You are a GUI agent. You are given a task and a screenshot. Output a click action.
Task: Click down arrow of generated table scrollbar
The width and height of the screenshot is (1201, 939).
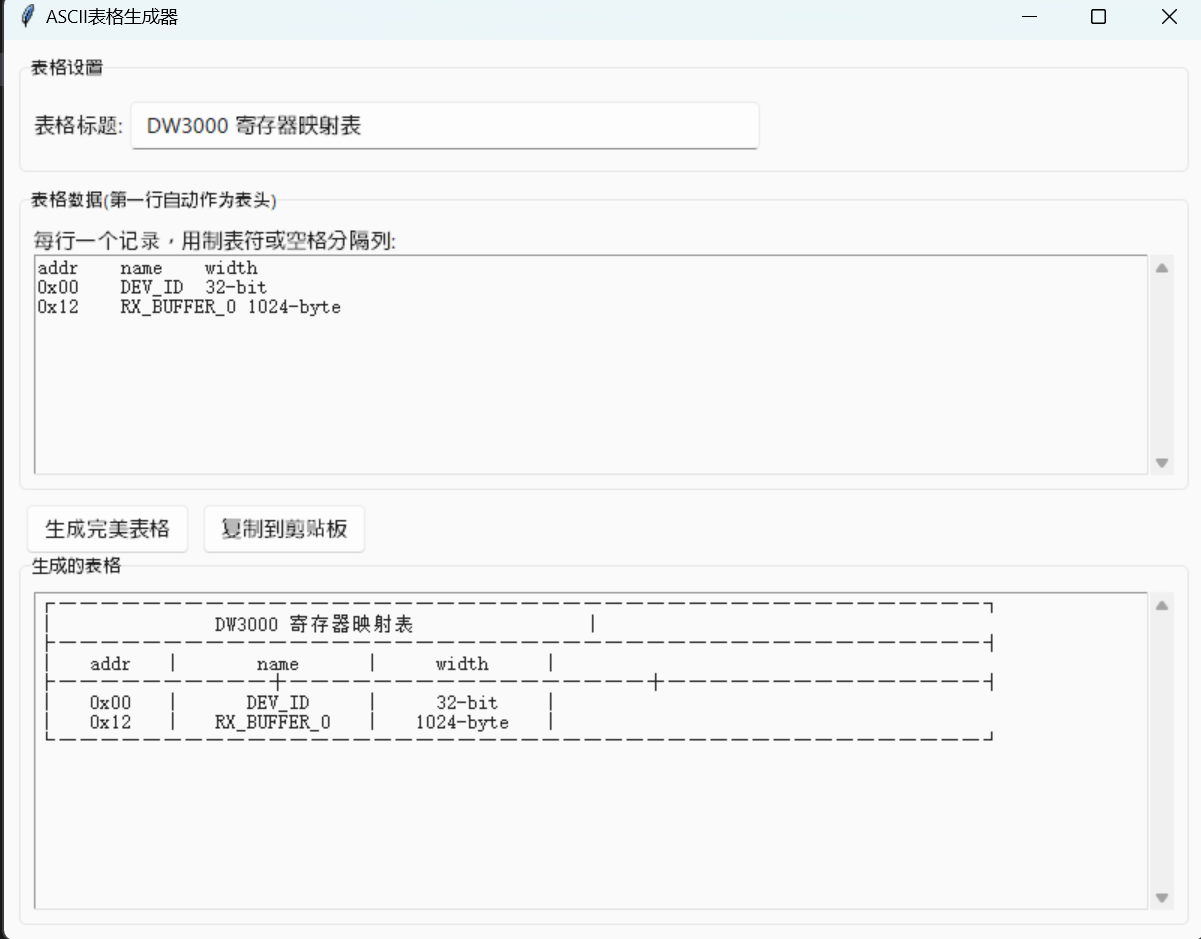click(1161, 898)
